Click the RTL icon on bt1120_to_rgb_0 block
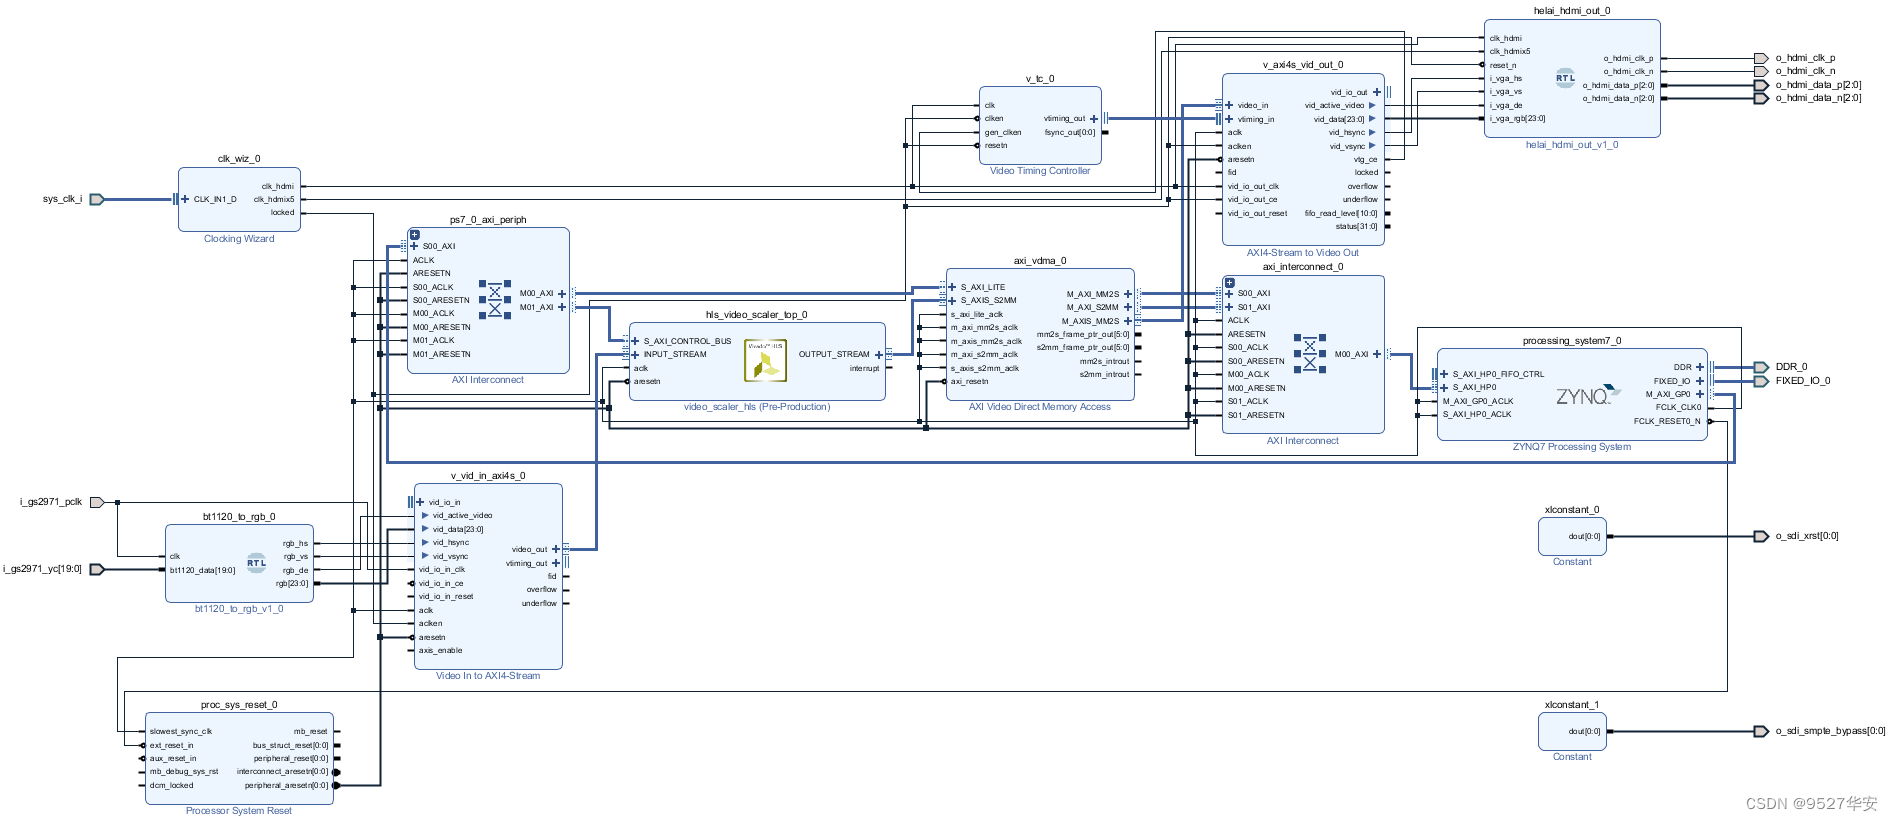This screenshot has height=821, width=1893. pos(257,563)
